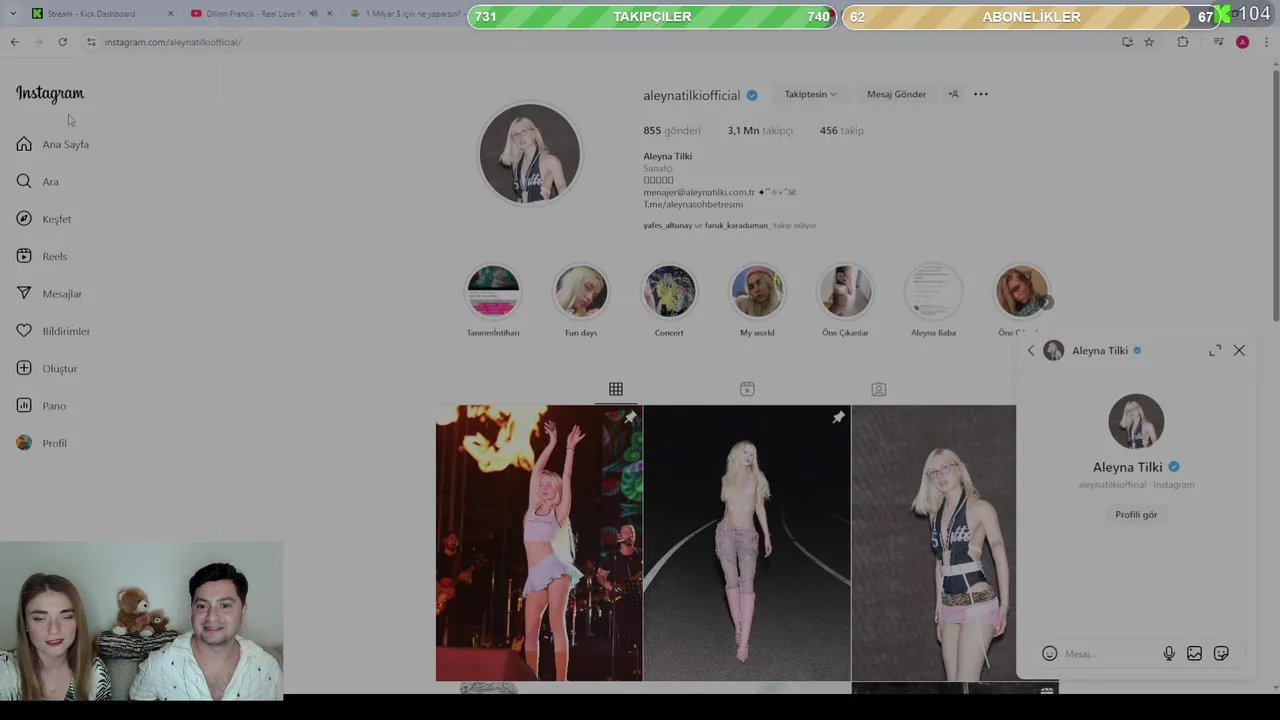Open the pinned night road post
The height and width of the screenshot is (720, 1280).
click(747, 543)
